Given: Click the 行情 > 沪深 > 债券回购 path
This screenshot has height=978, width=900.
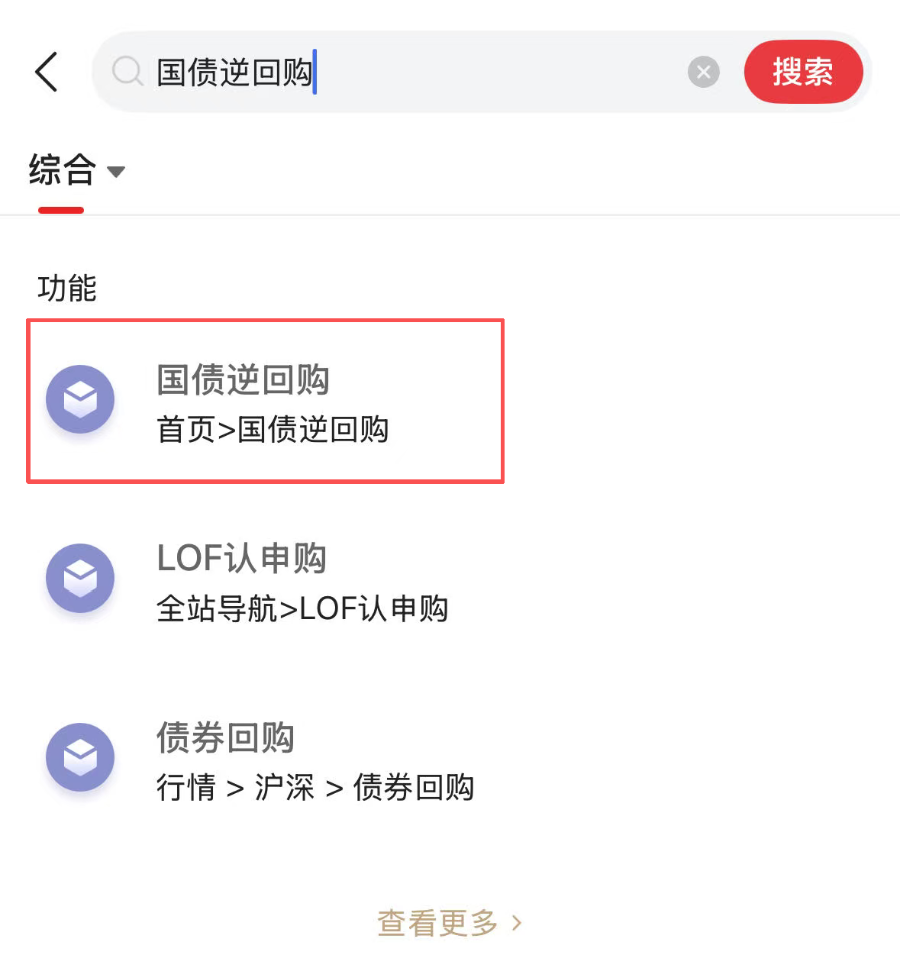Looking at the screenshot, I should click(x=315, y=788).
